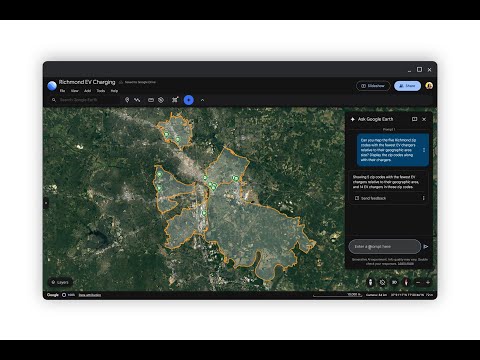Image resolution: width=480 pixels, height=360 pixels.
Task: Expand the left side panel handle
Action: [x=46, y=203]
